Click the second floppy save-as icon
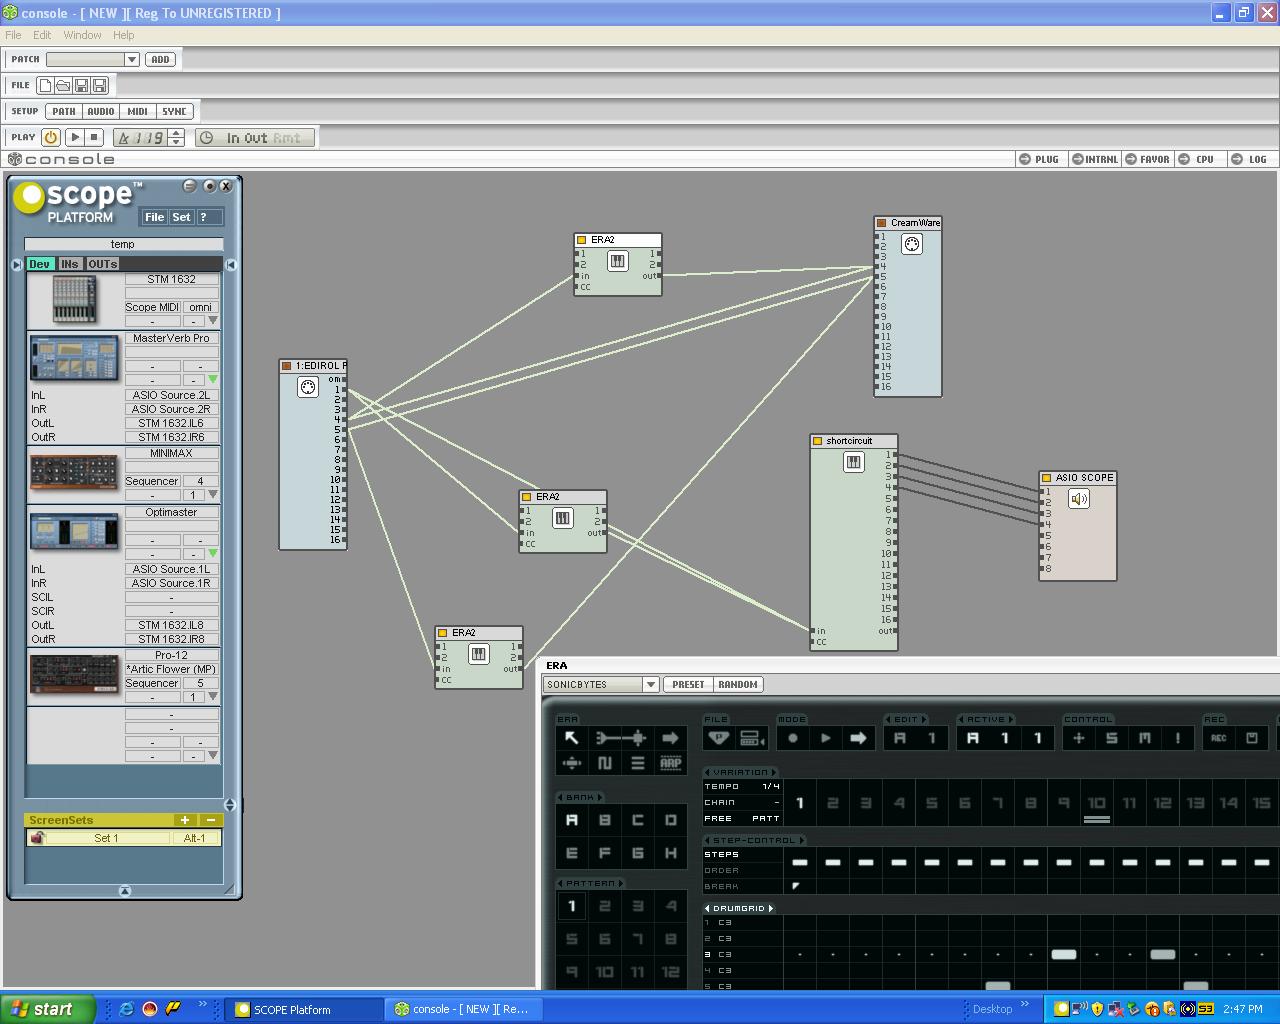Viewport: 1280px width, 1024px height. (x=101, y=86)
